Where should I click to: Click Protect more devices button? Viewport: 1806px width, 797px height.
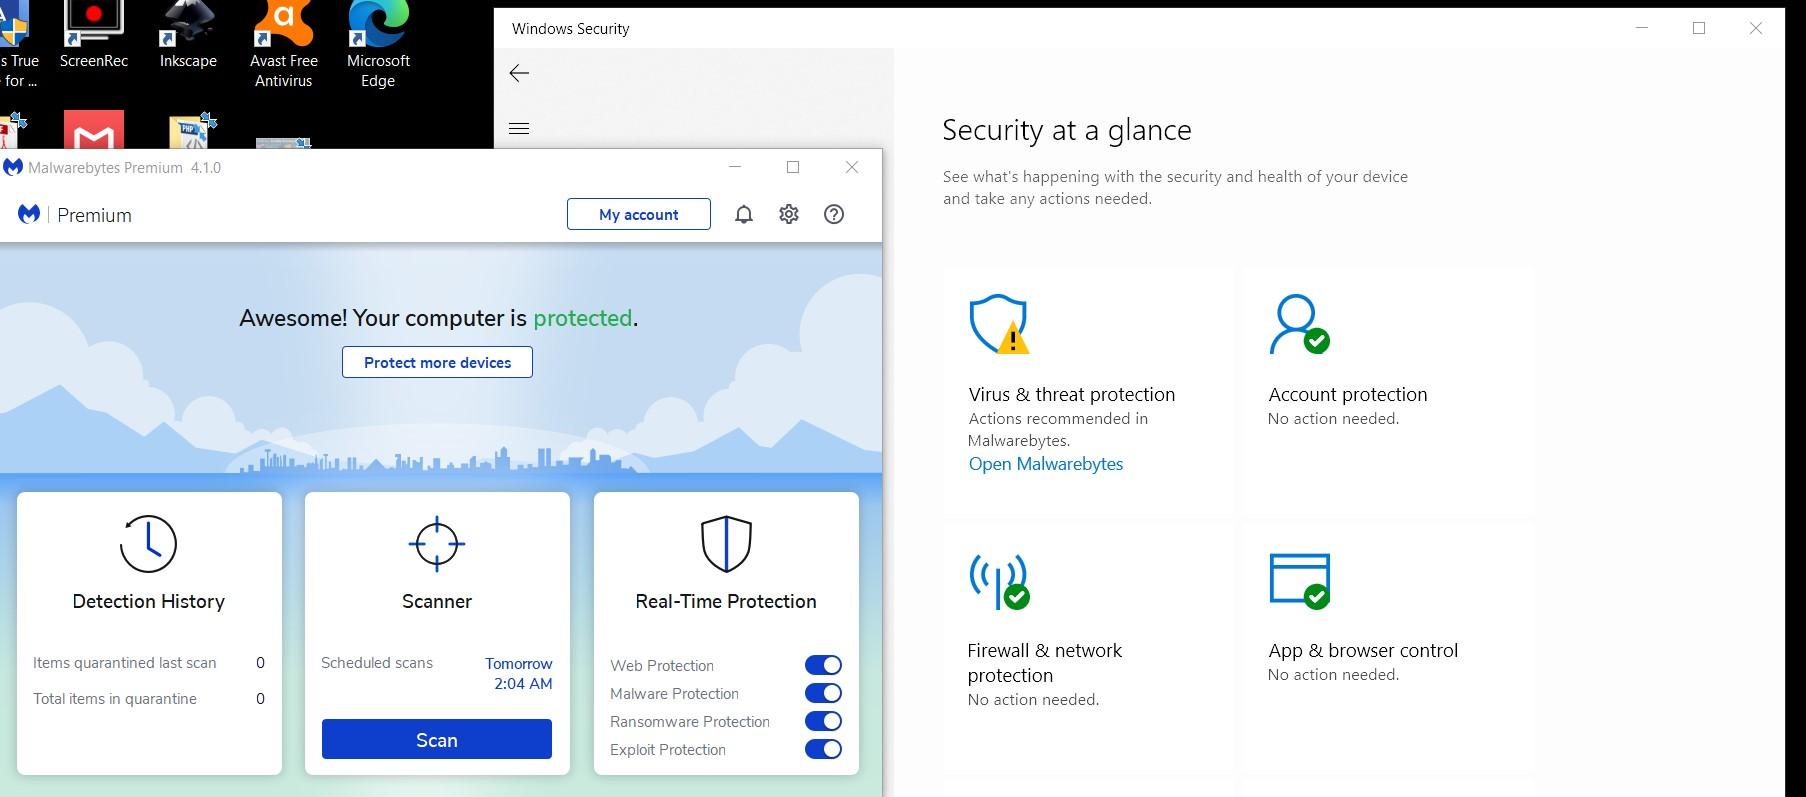click(437, 362)
